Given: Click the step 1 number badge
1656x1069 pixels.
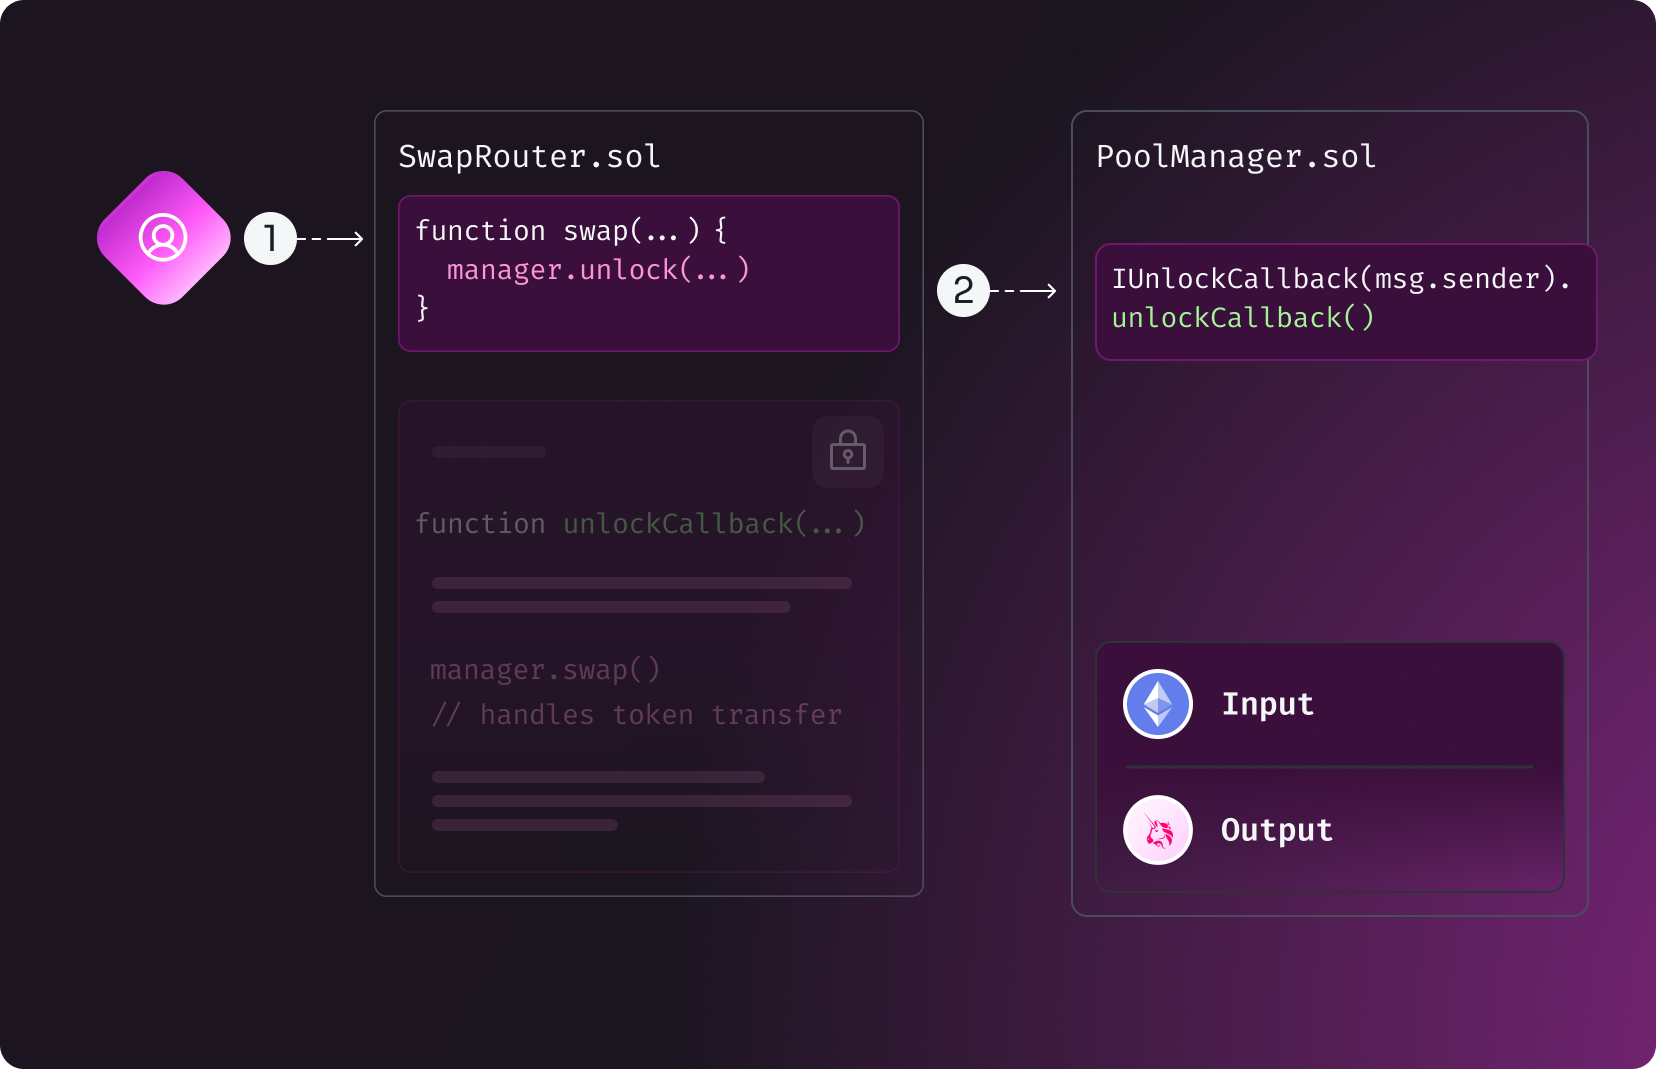Looking at the screenshot, I should (270, 238).
